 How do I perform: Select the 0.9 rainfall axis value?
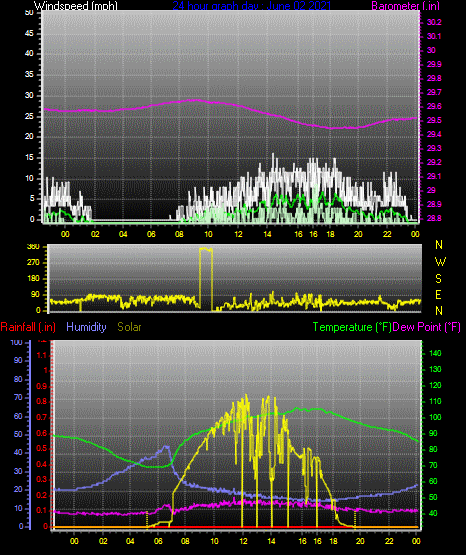click(x=42, y=387)
